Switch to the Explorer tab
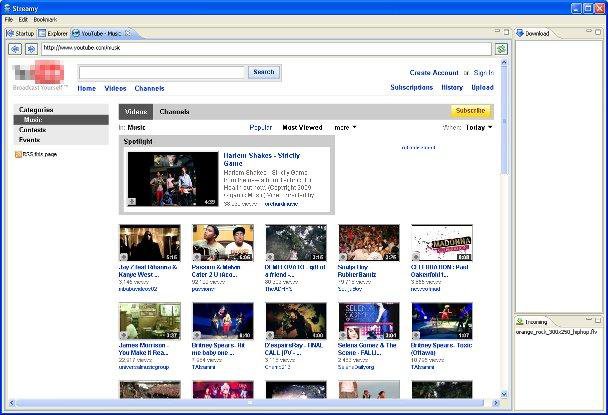 (x=53, y=34)
